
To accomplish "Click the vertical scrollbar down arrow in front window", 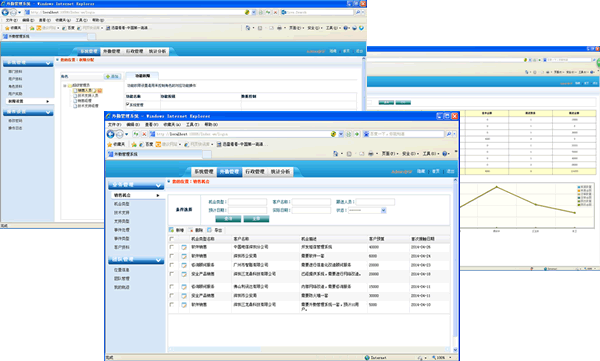I will tap(455, 350).
